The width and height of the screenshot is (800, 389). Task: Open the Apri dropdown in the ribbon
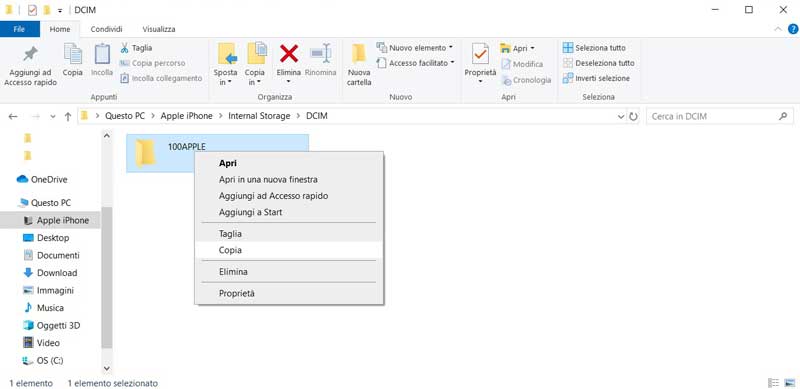pos(517,48)
